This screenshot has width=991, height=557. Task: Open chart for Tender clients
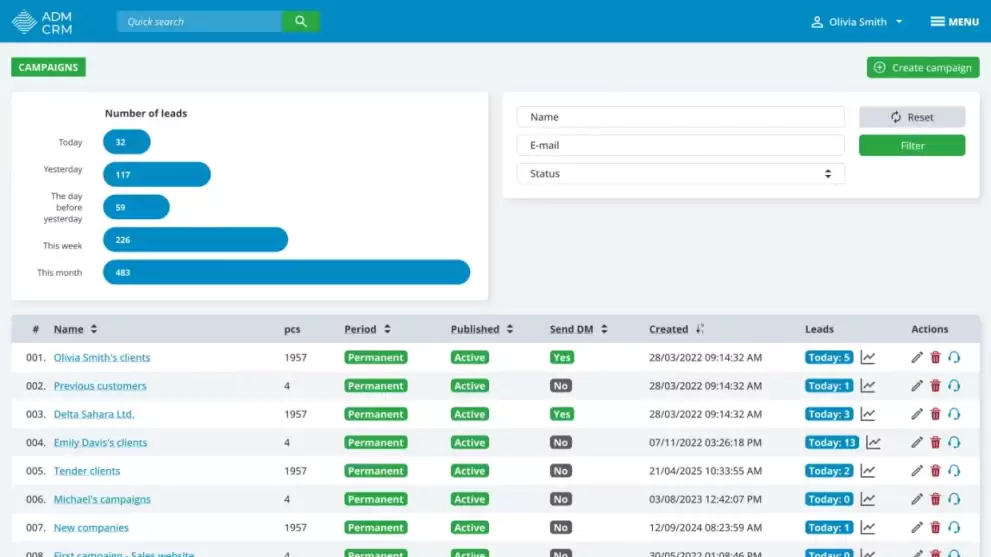click(x=868, y=471)
